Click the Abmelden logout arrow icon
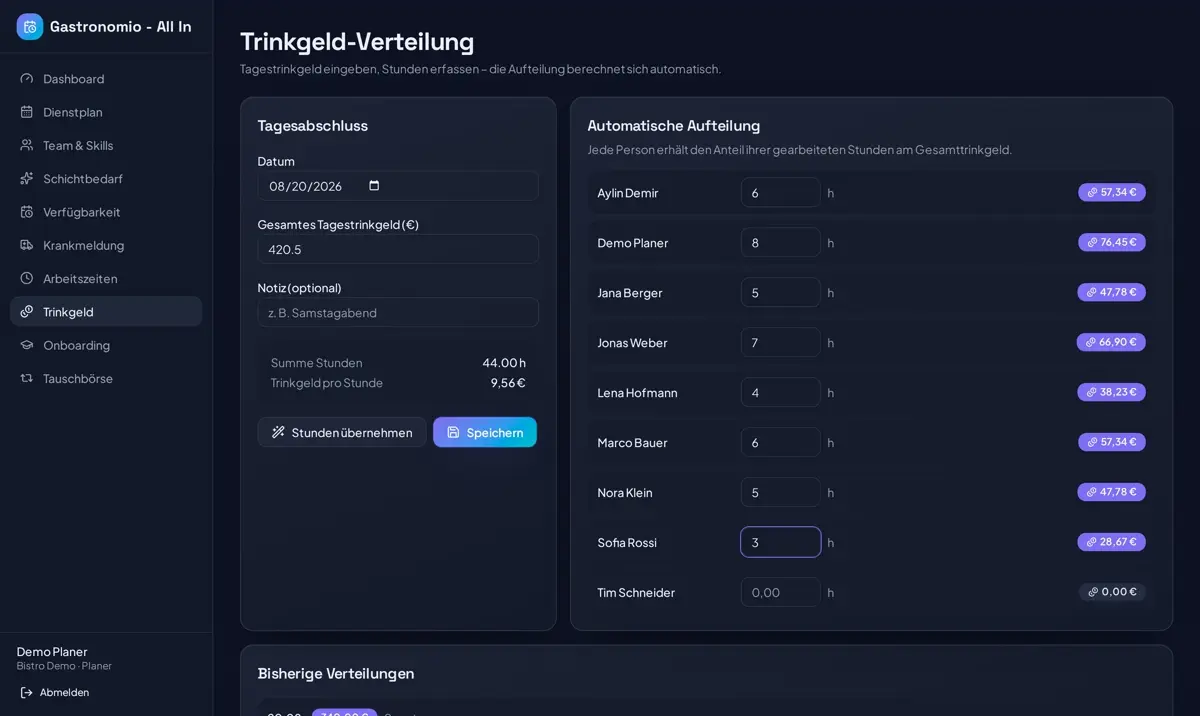 tap(27, 692)
